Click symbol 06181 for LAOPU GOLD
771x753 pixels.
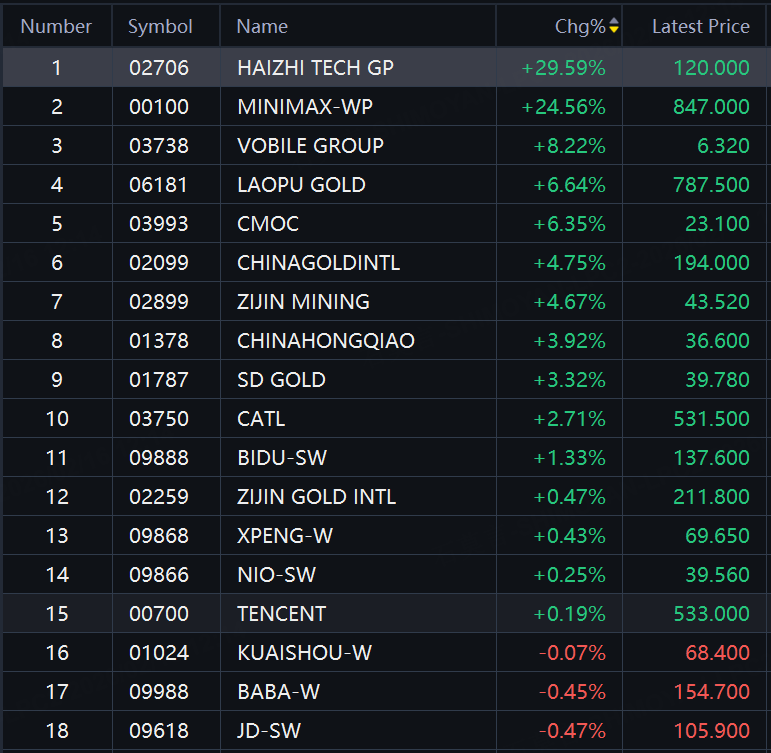tap(158, 185)
